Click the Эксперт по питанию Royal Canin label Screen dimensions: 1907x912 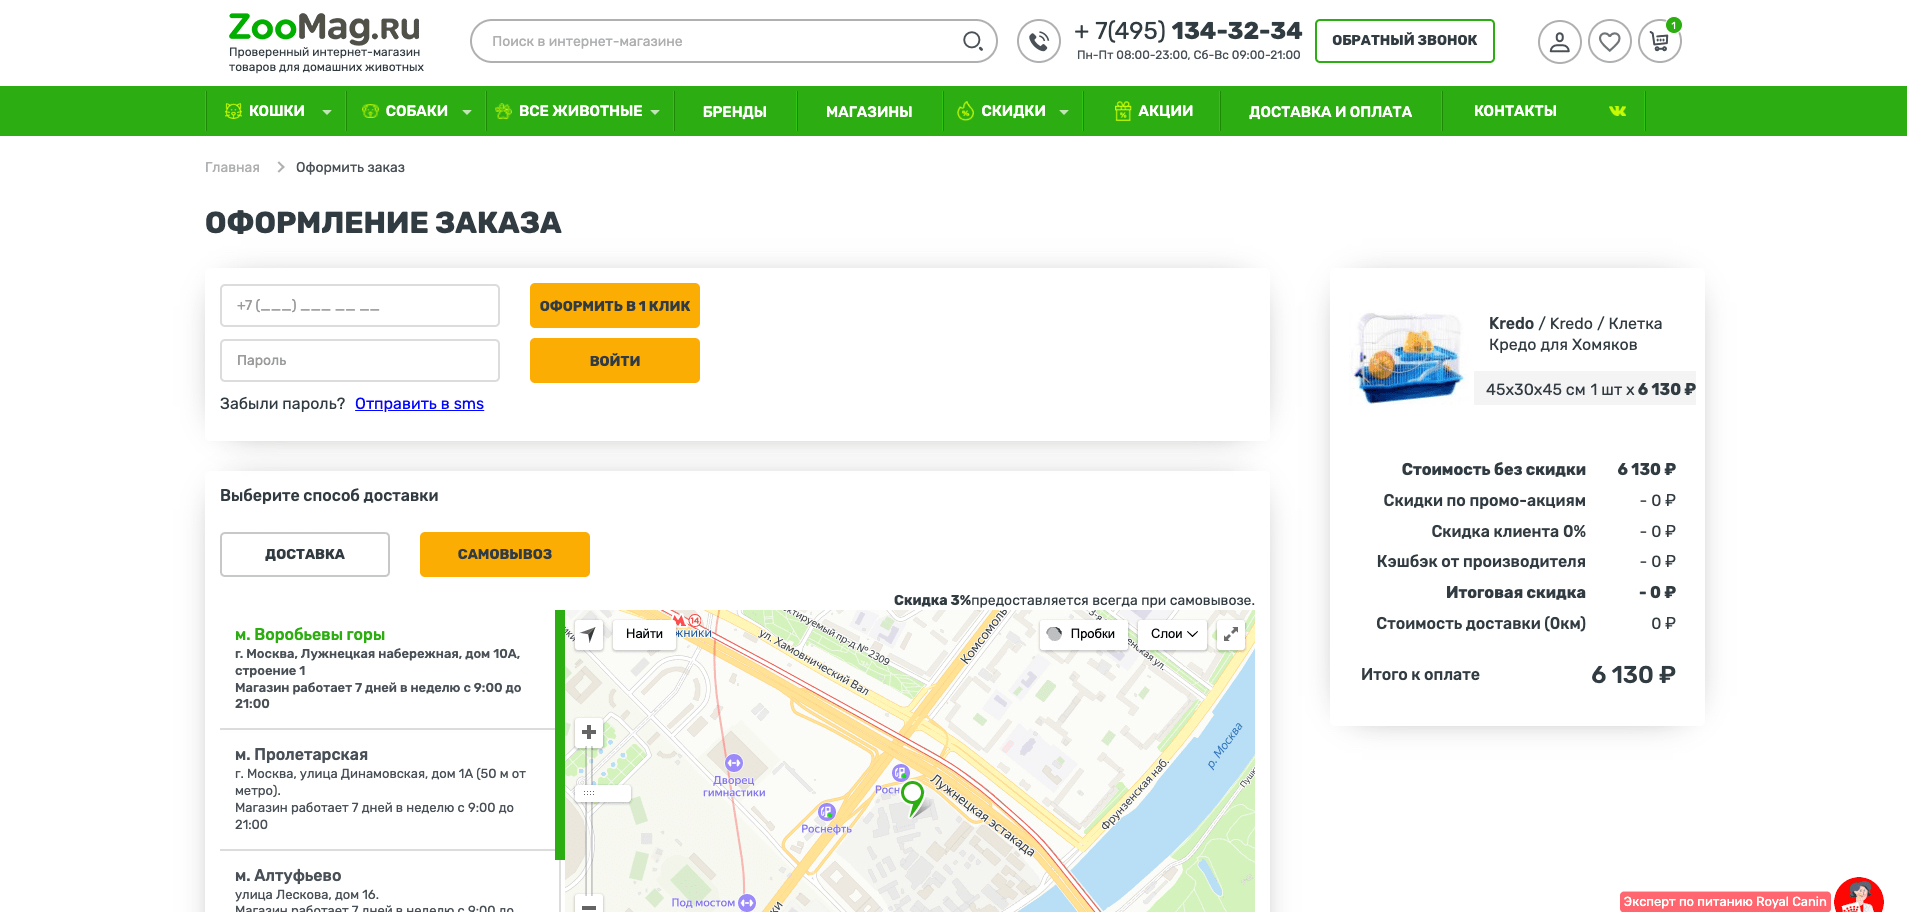tap(1725, 901)
